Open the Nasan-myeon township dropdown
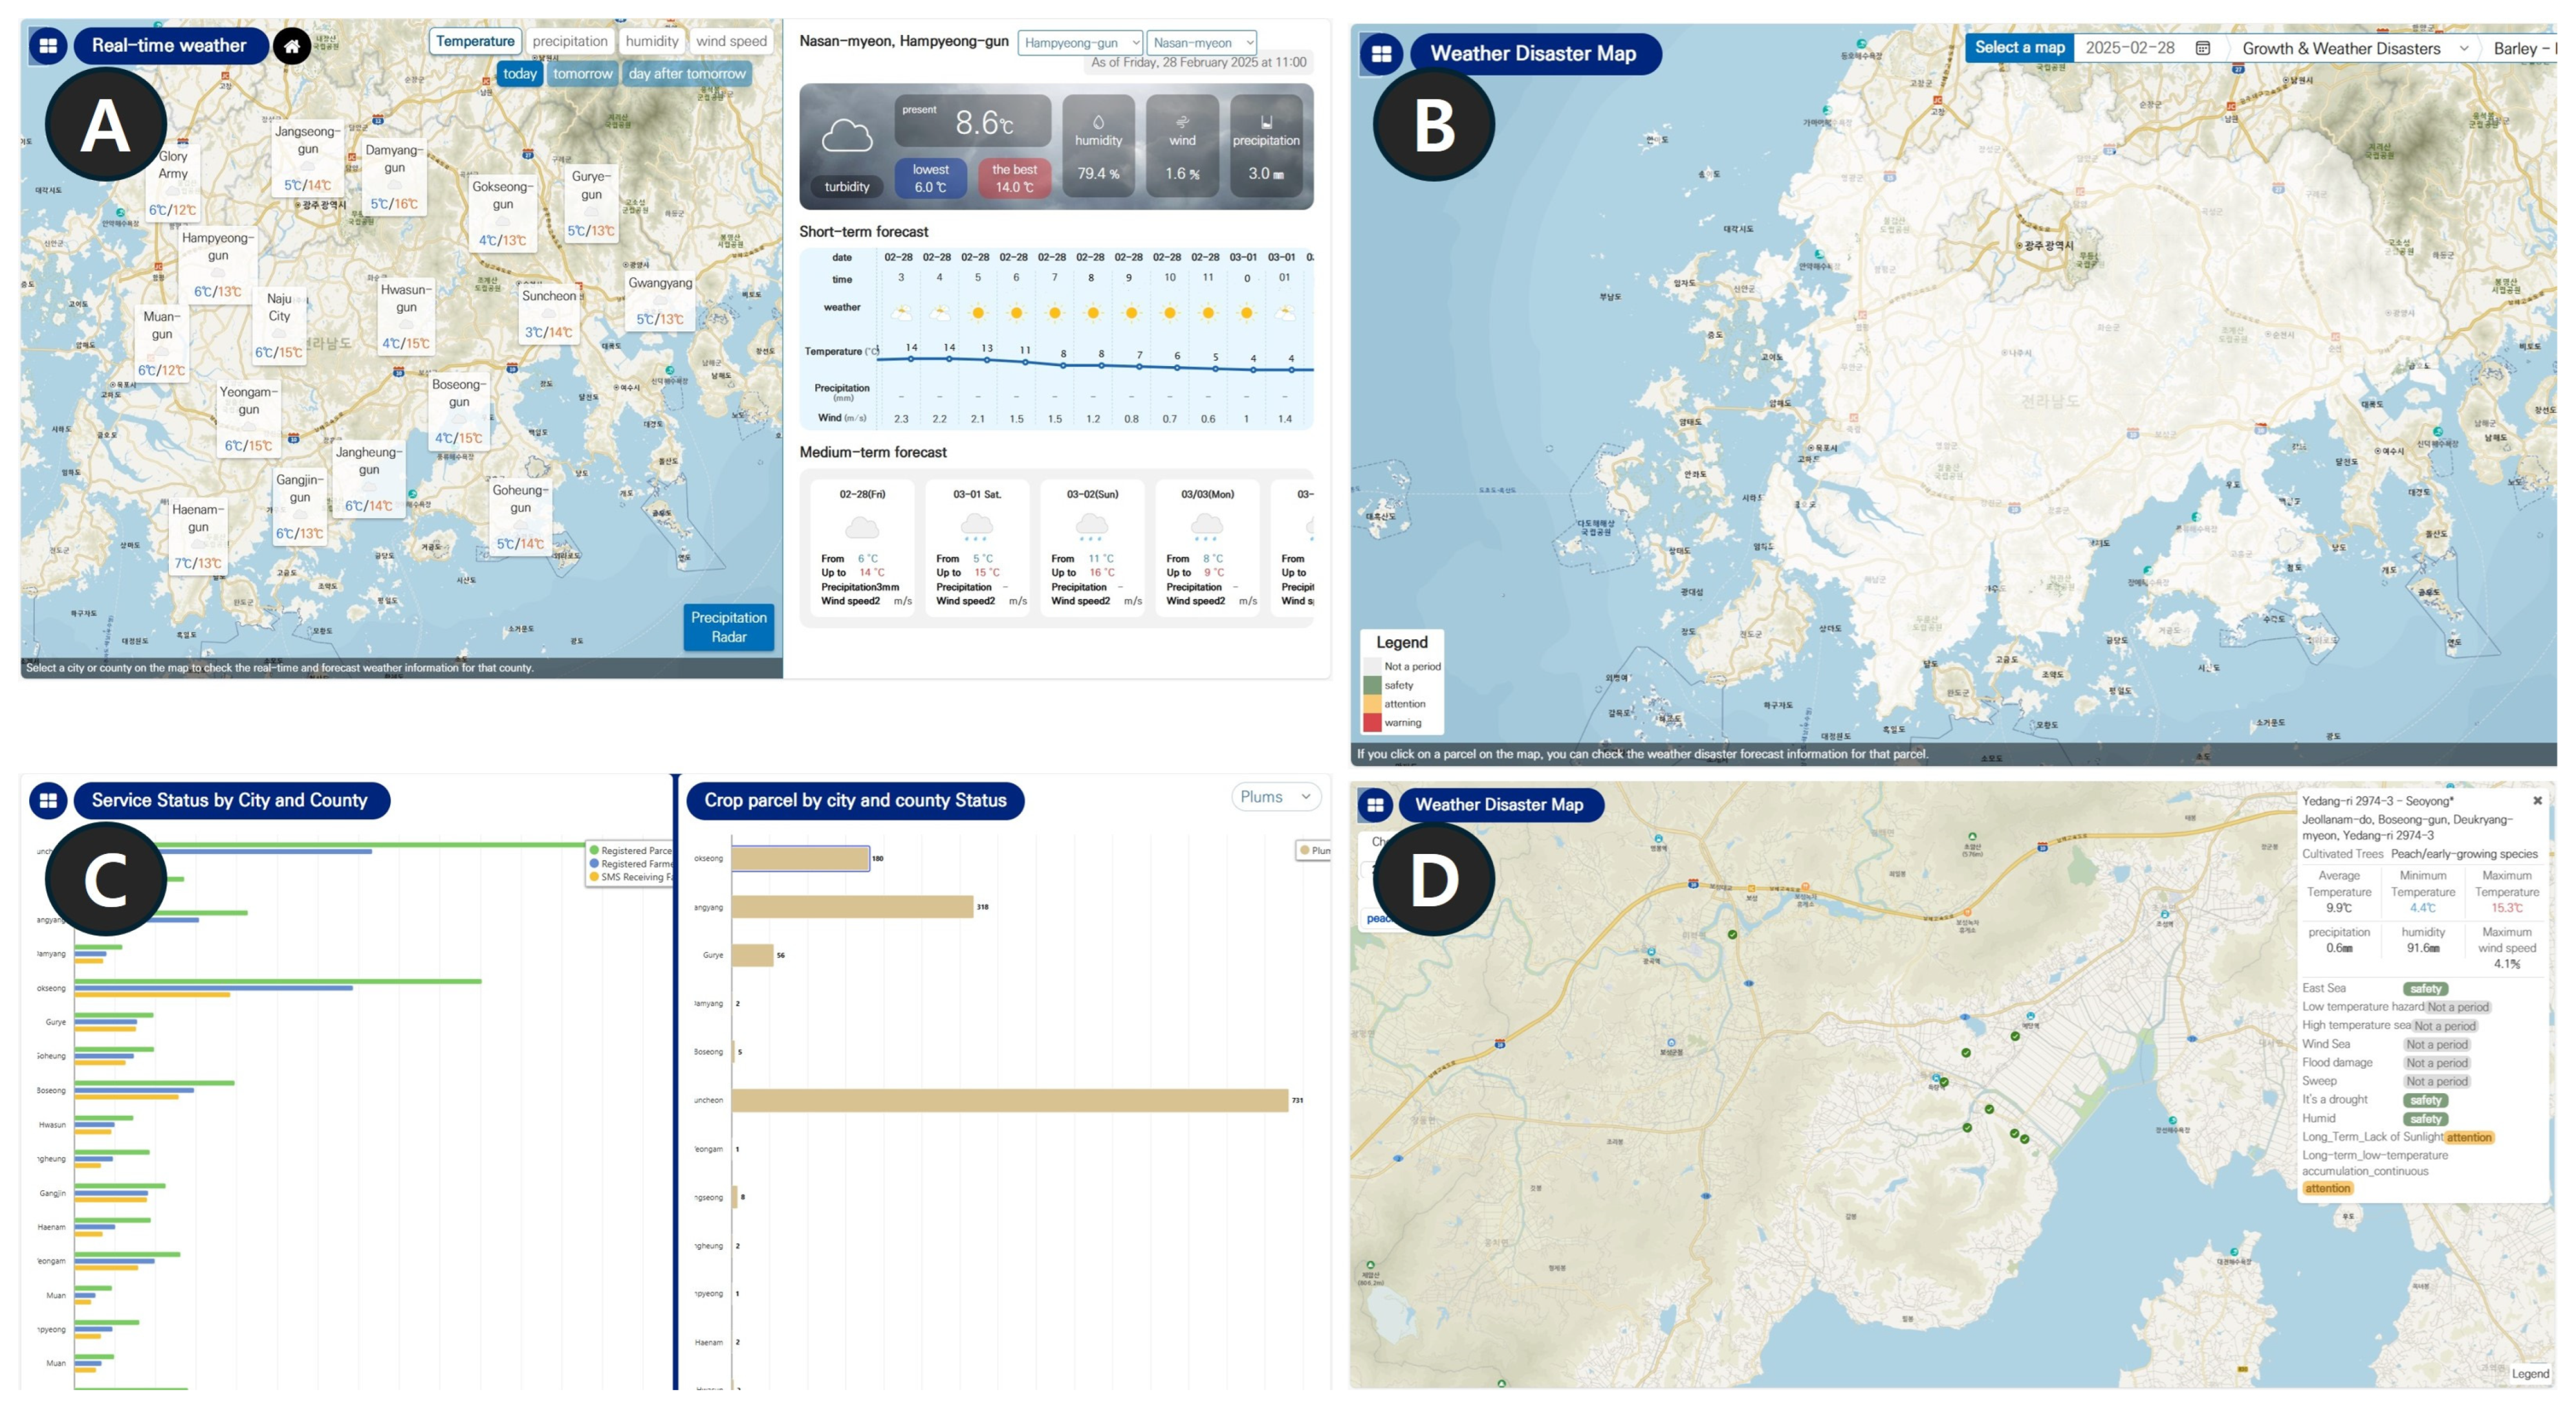 point(1201,43)
